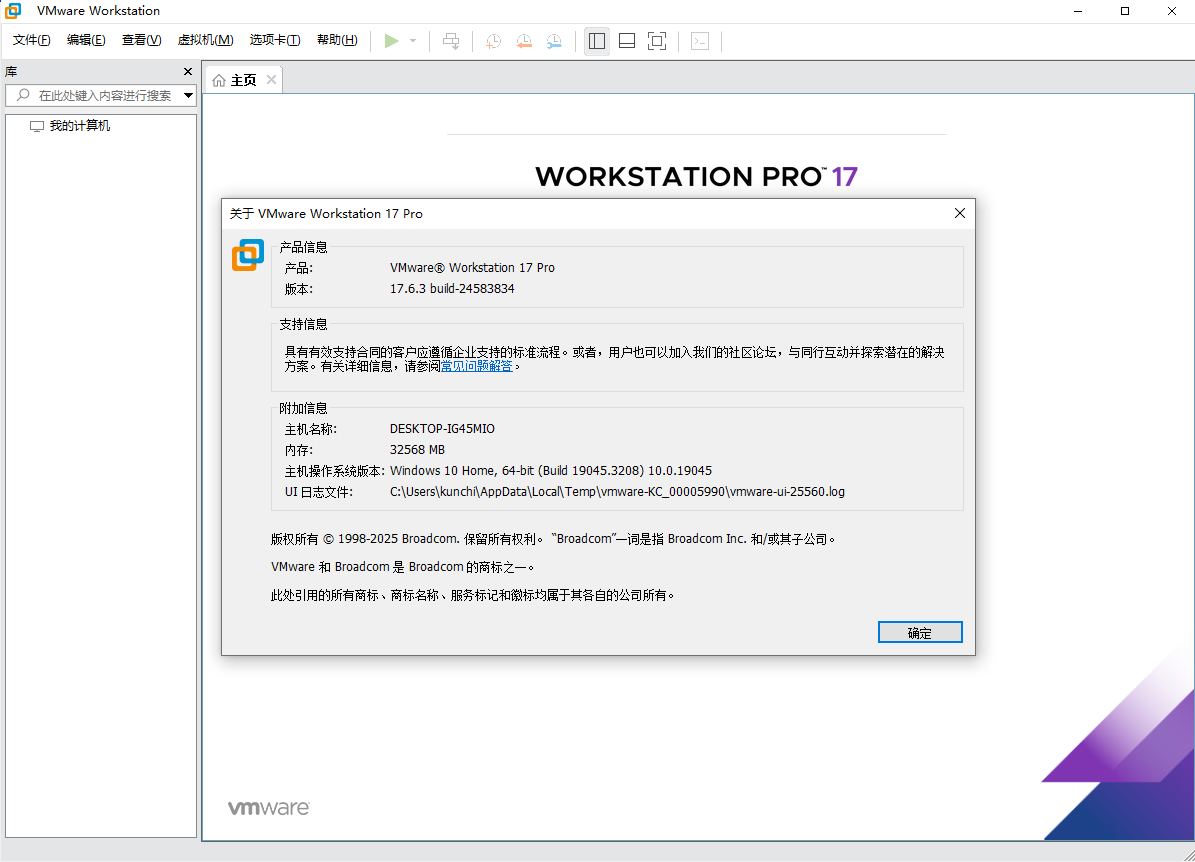Viewport: 1195px width, 862px height.
Task: Click the power on (play) toolbar icon
Action: (x=391, y=41)
